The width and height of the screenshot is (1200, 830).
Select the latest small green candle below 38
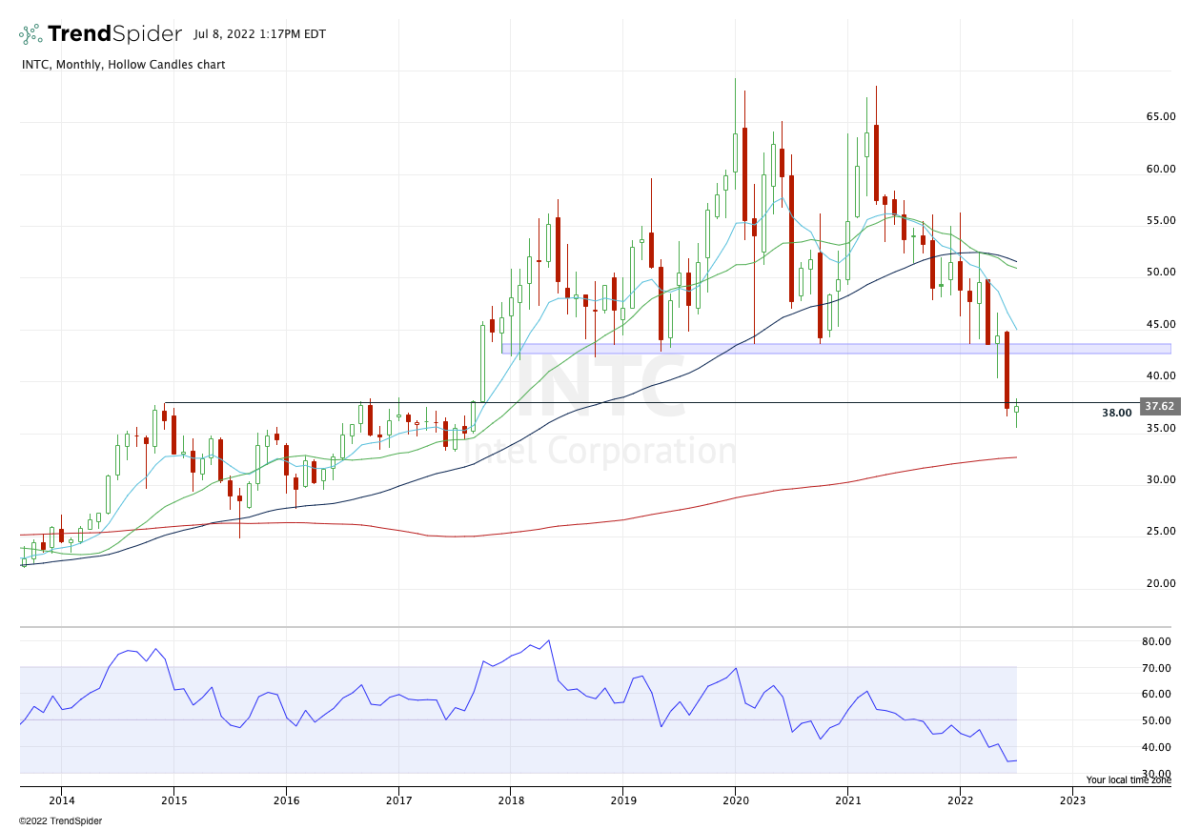[x=1016, y=410]
